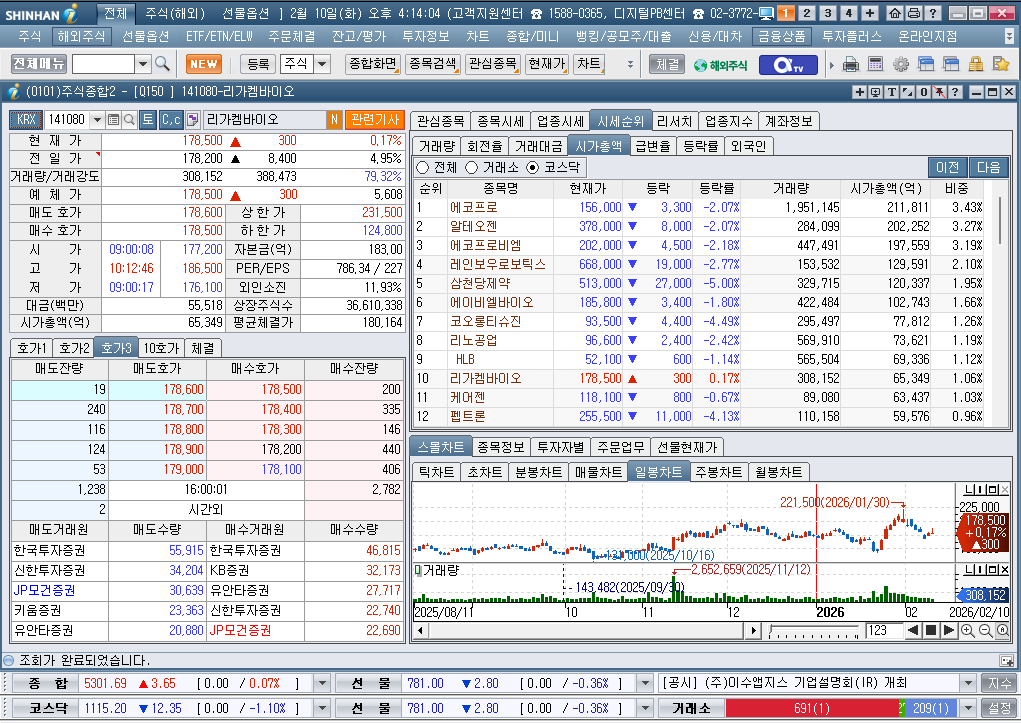Select the 코스닥 radio button

click(x=533, y=167)
